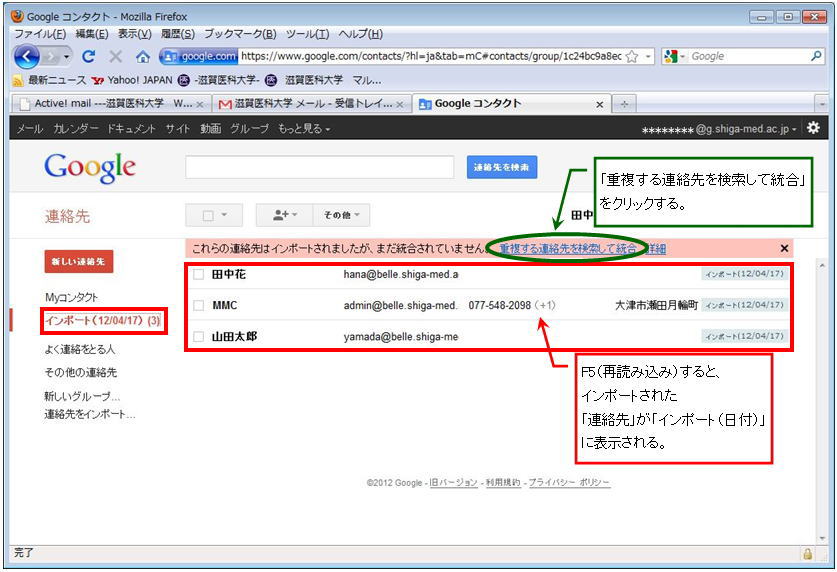The image size is (837, 572).
Task: Open a new tab with plus button
Action: [624, 104]
